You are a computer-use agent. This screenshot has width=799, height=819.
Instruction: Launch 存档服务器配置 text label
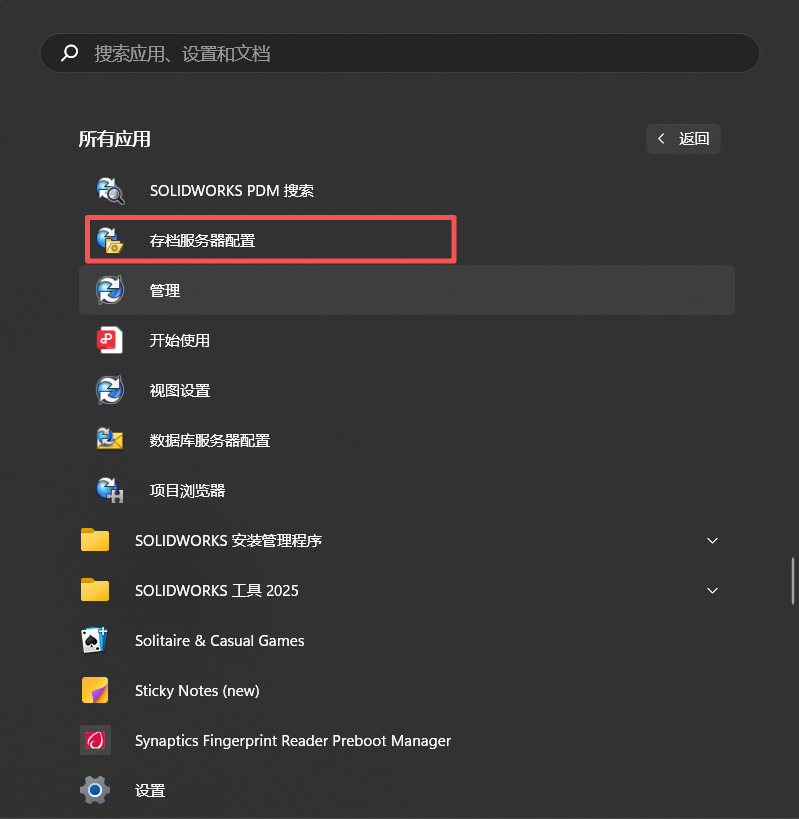pos(203,240)
